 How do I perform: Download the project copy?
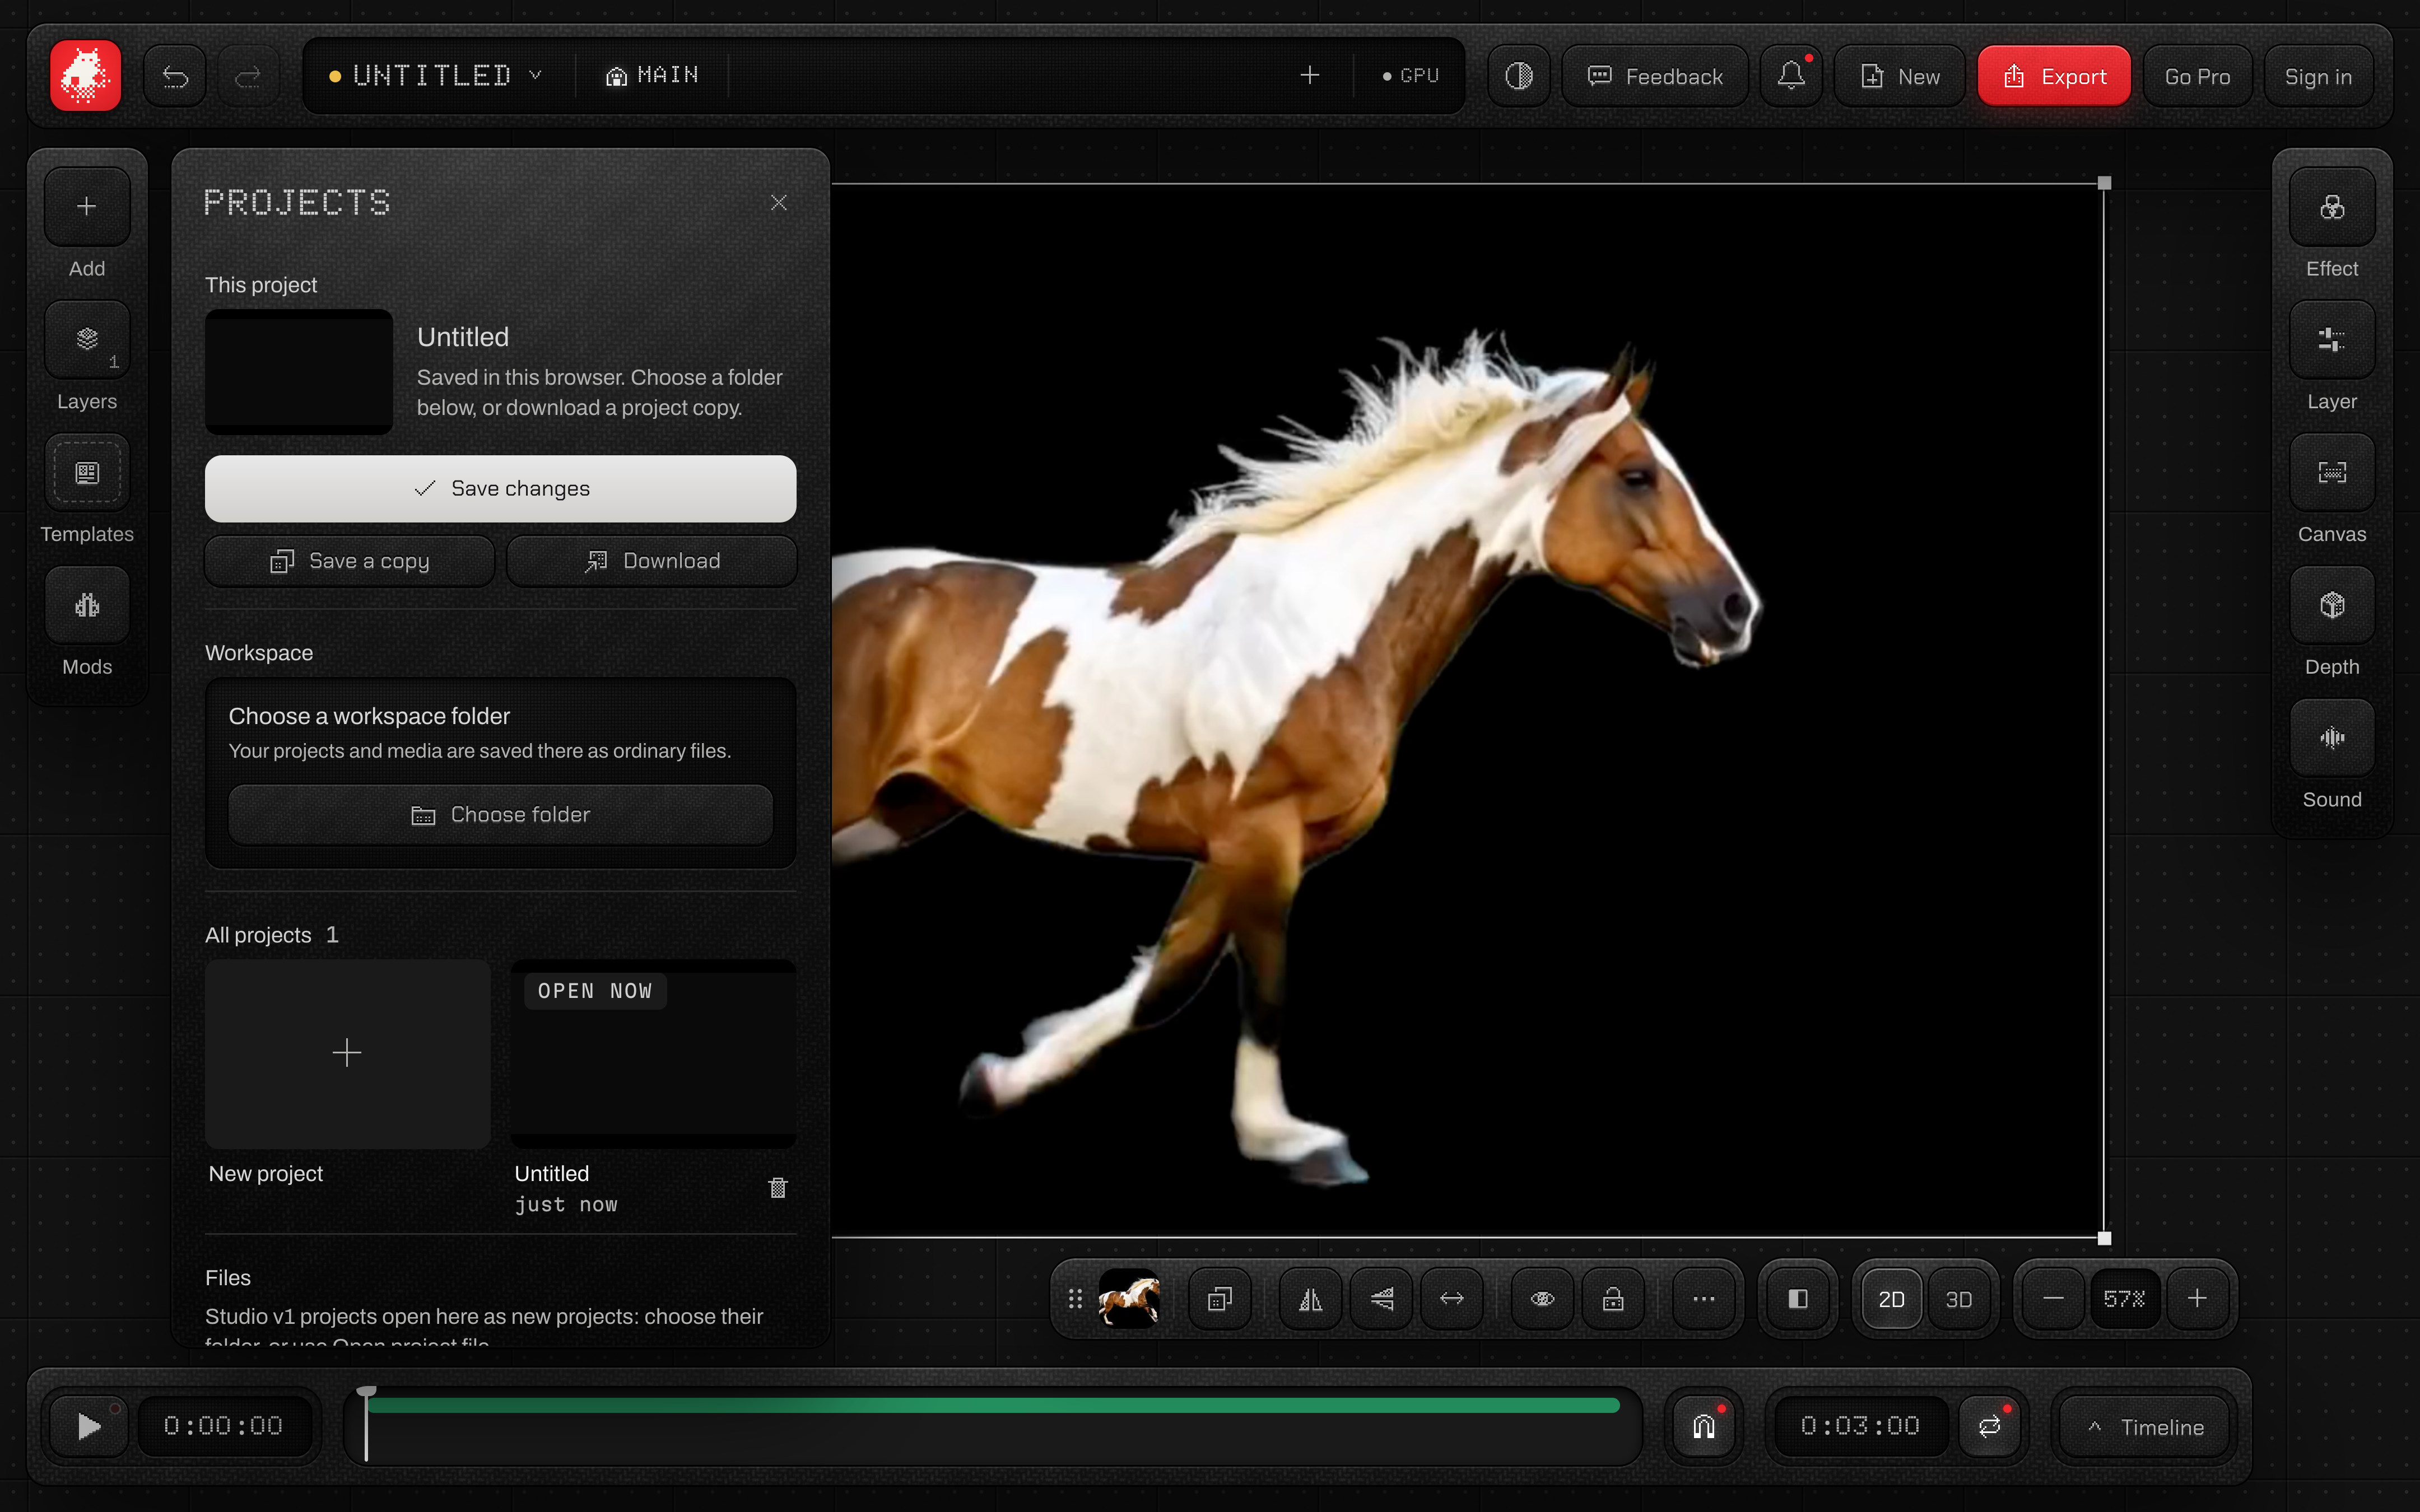coord(652,561)
